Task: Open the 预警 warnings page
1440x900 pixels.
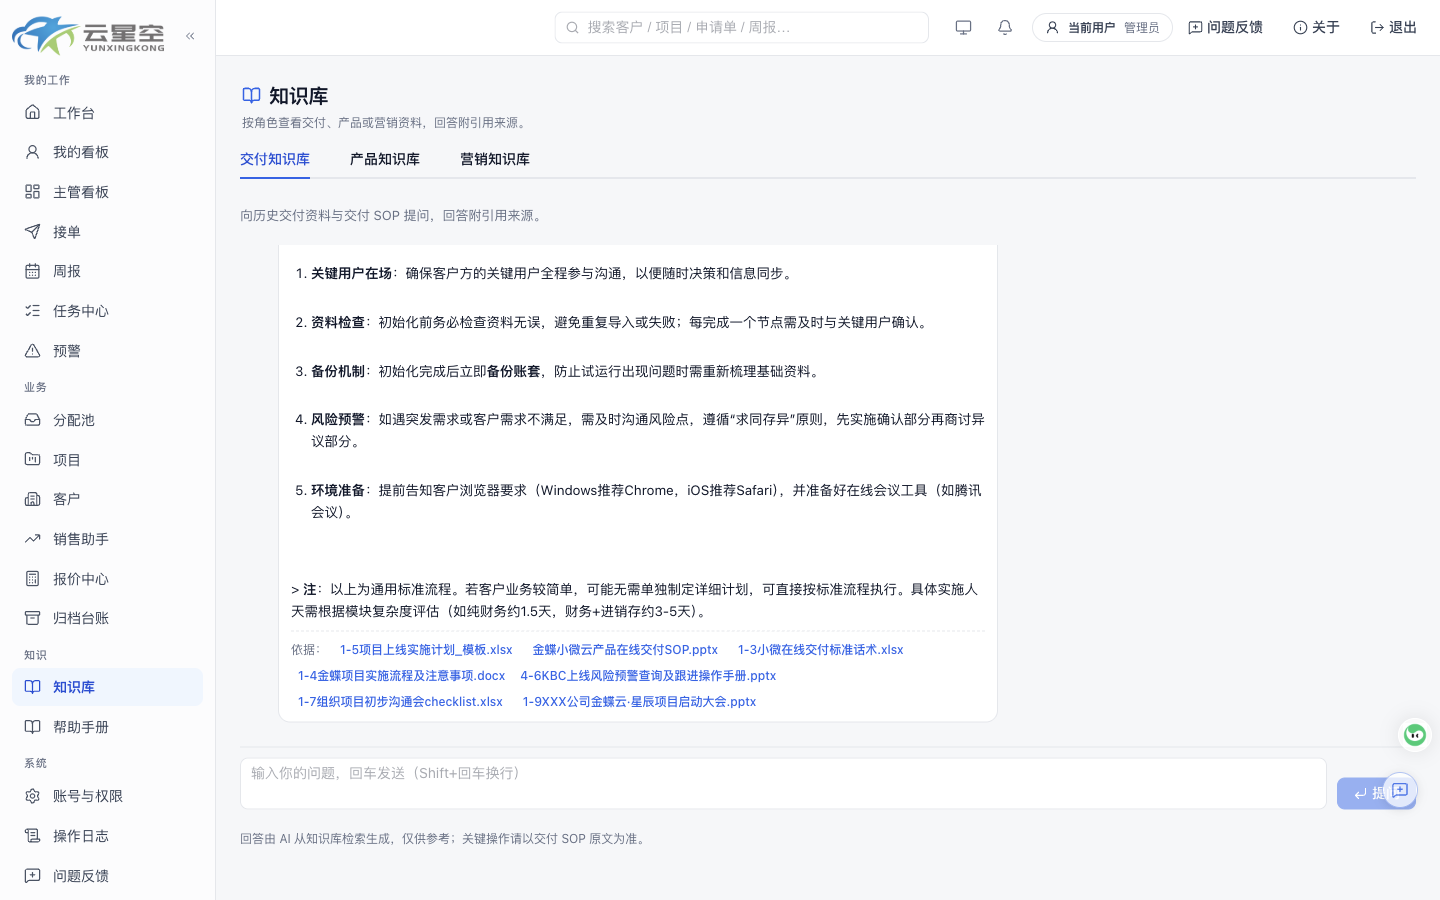Action: (107, 351)
